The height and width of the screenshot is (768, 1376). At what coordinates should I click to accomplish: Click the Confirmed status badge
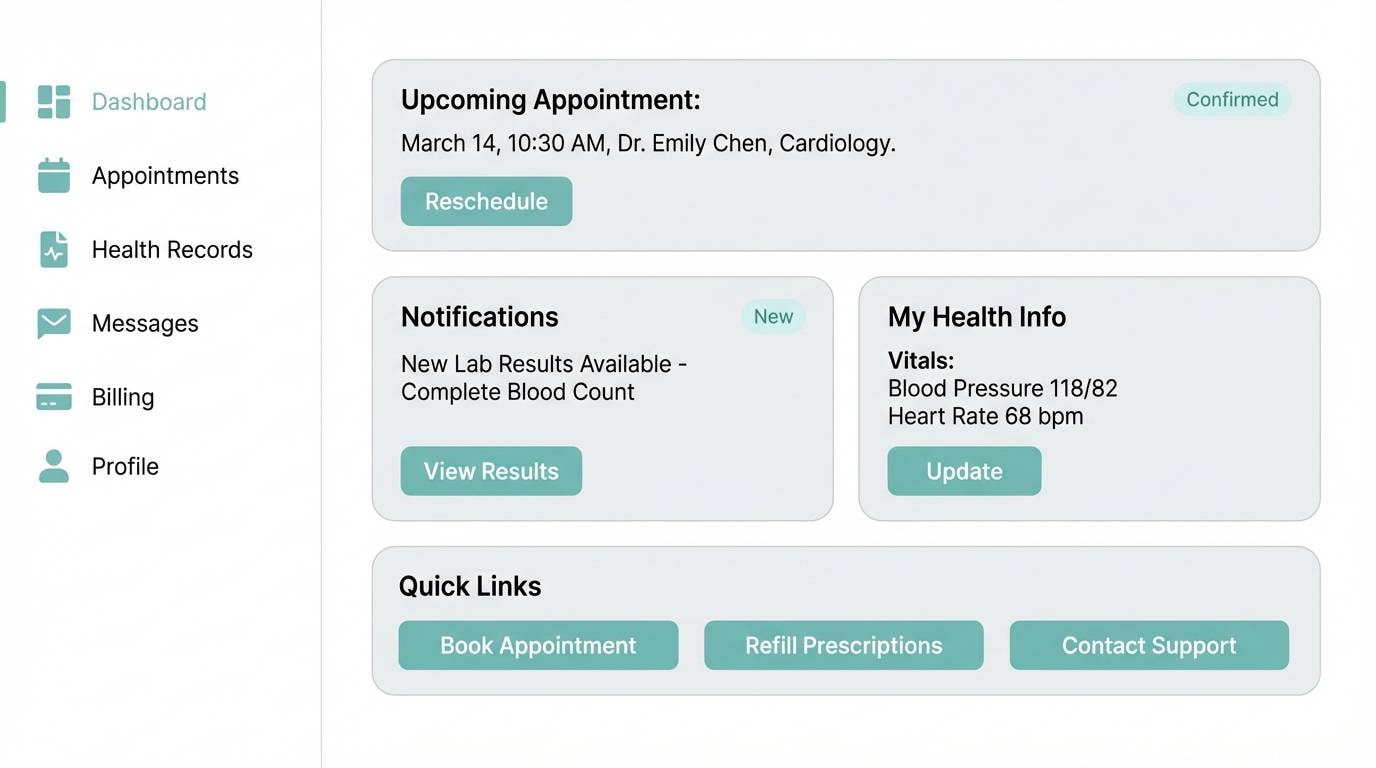click(1232, 99)
